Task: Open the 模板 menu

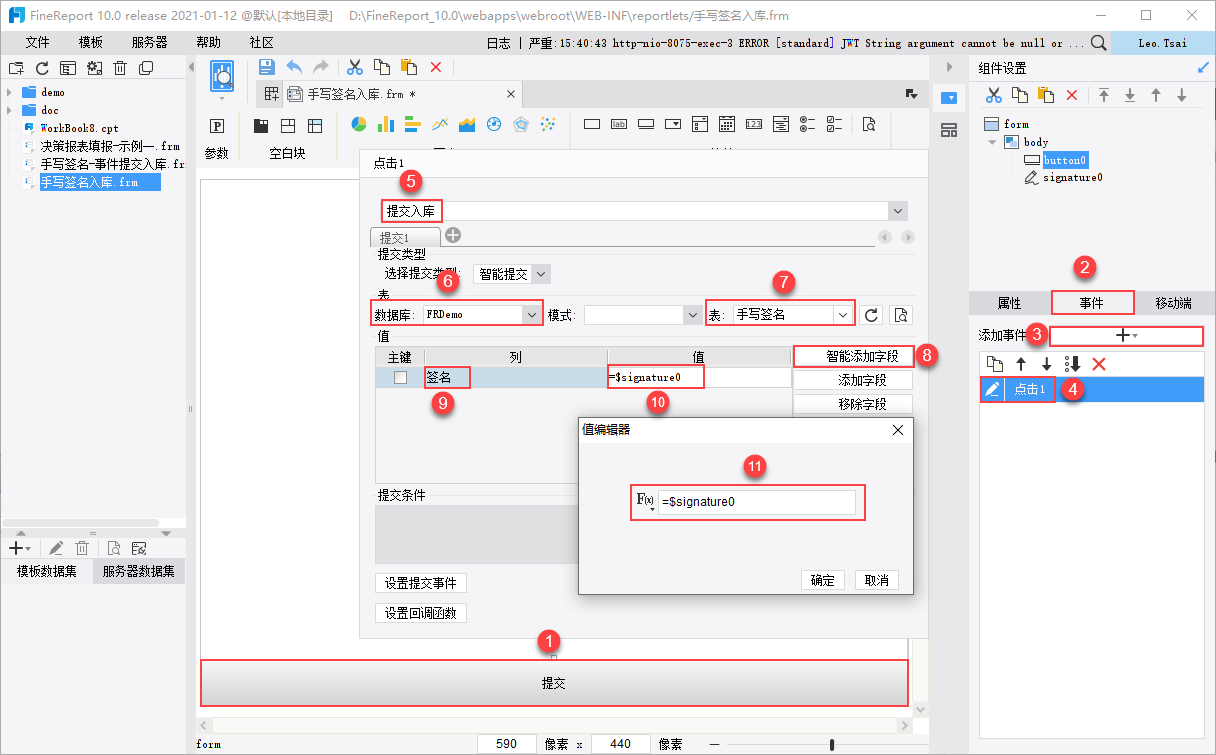Action: [x=90, y=43]
